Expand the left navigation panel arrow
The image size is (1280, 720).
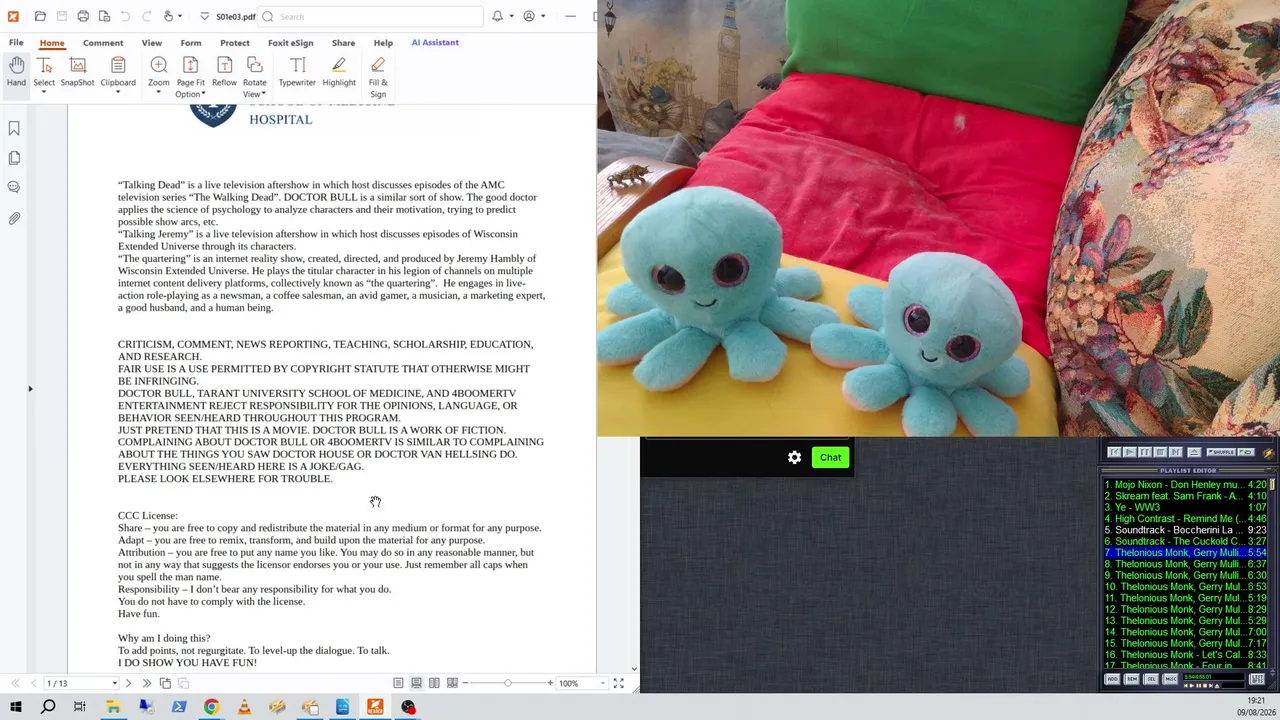30,389
